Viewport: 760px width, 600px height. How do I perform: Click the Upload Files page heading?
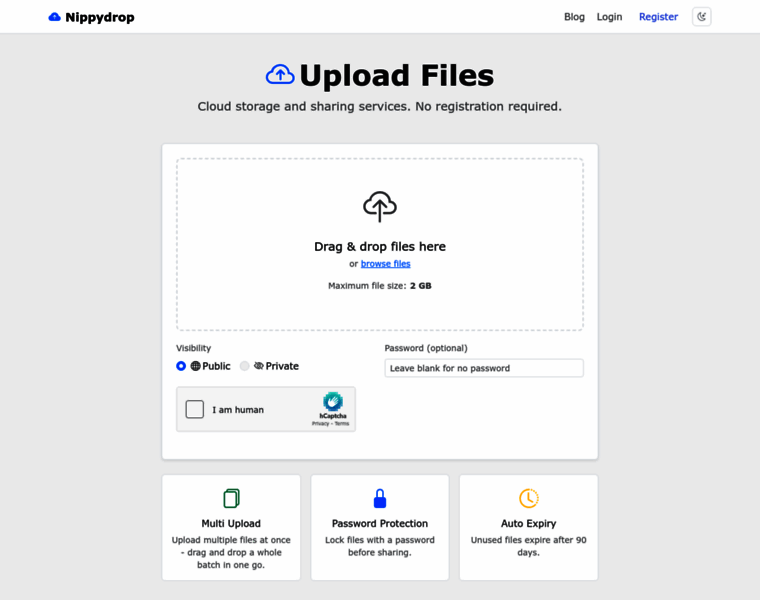[396, 76]
